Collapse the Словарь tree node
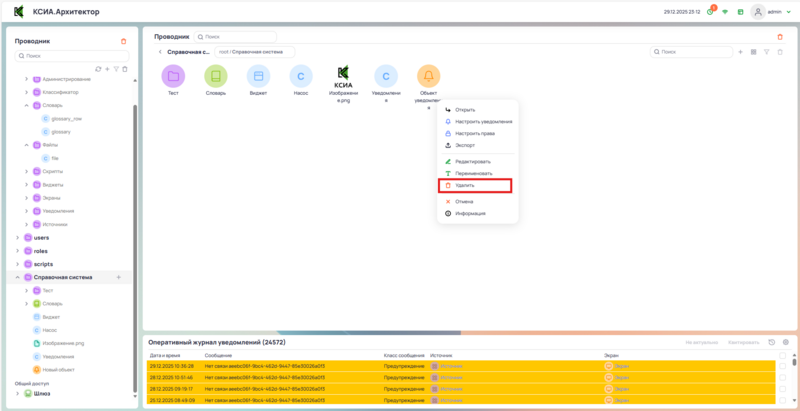800x411 pixels. click(x=26, y=105)
